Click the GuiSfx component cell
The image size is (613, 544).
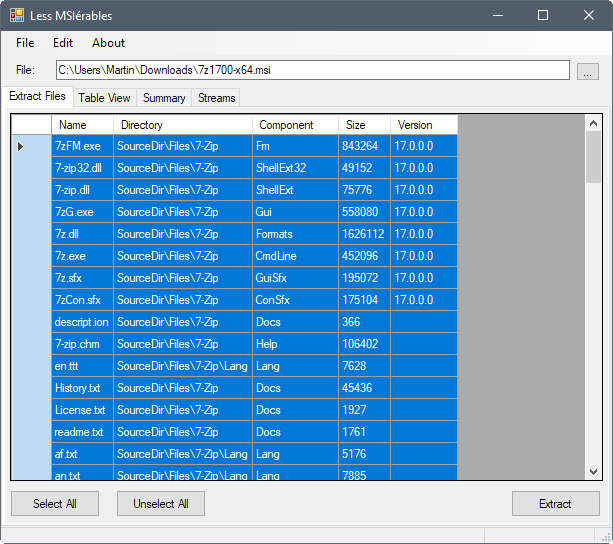tap(296, 278)
